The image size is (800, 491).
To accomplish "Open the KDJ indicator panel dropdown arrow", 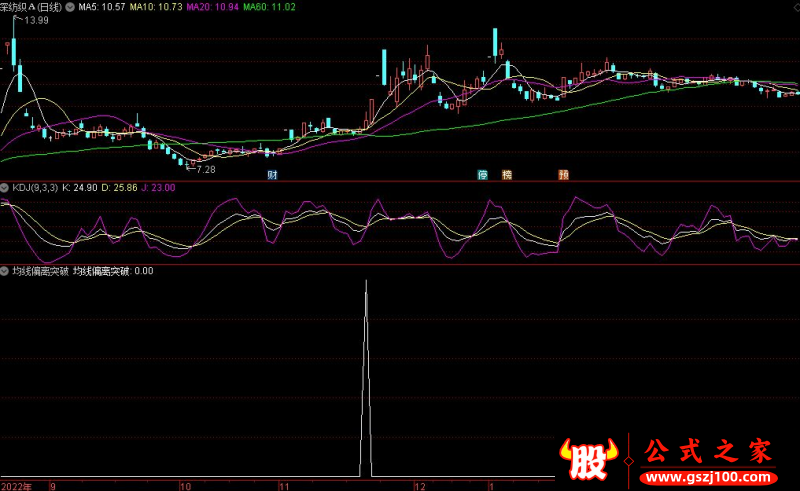I will tap(5, 187).
